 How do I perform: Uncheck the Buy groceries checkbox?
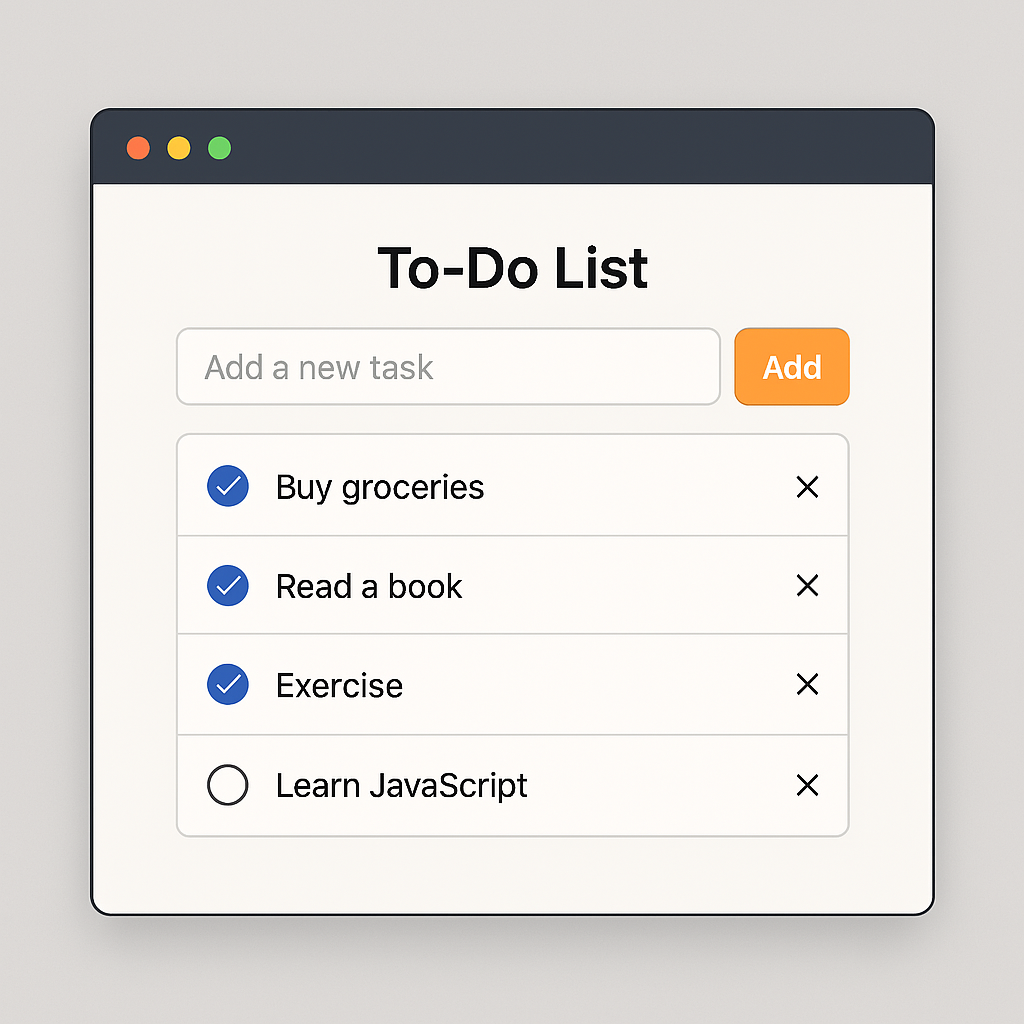tap(228, 487)
